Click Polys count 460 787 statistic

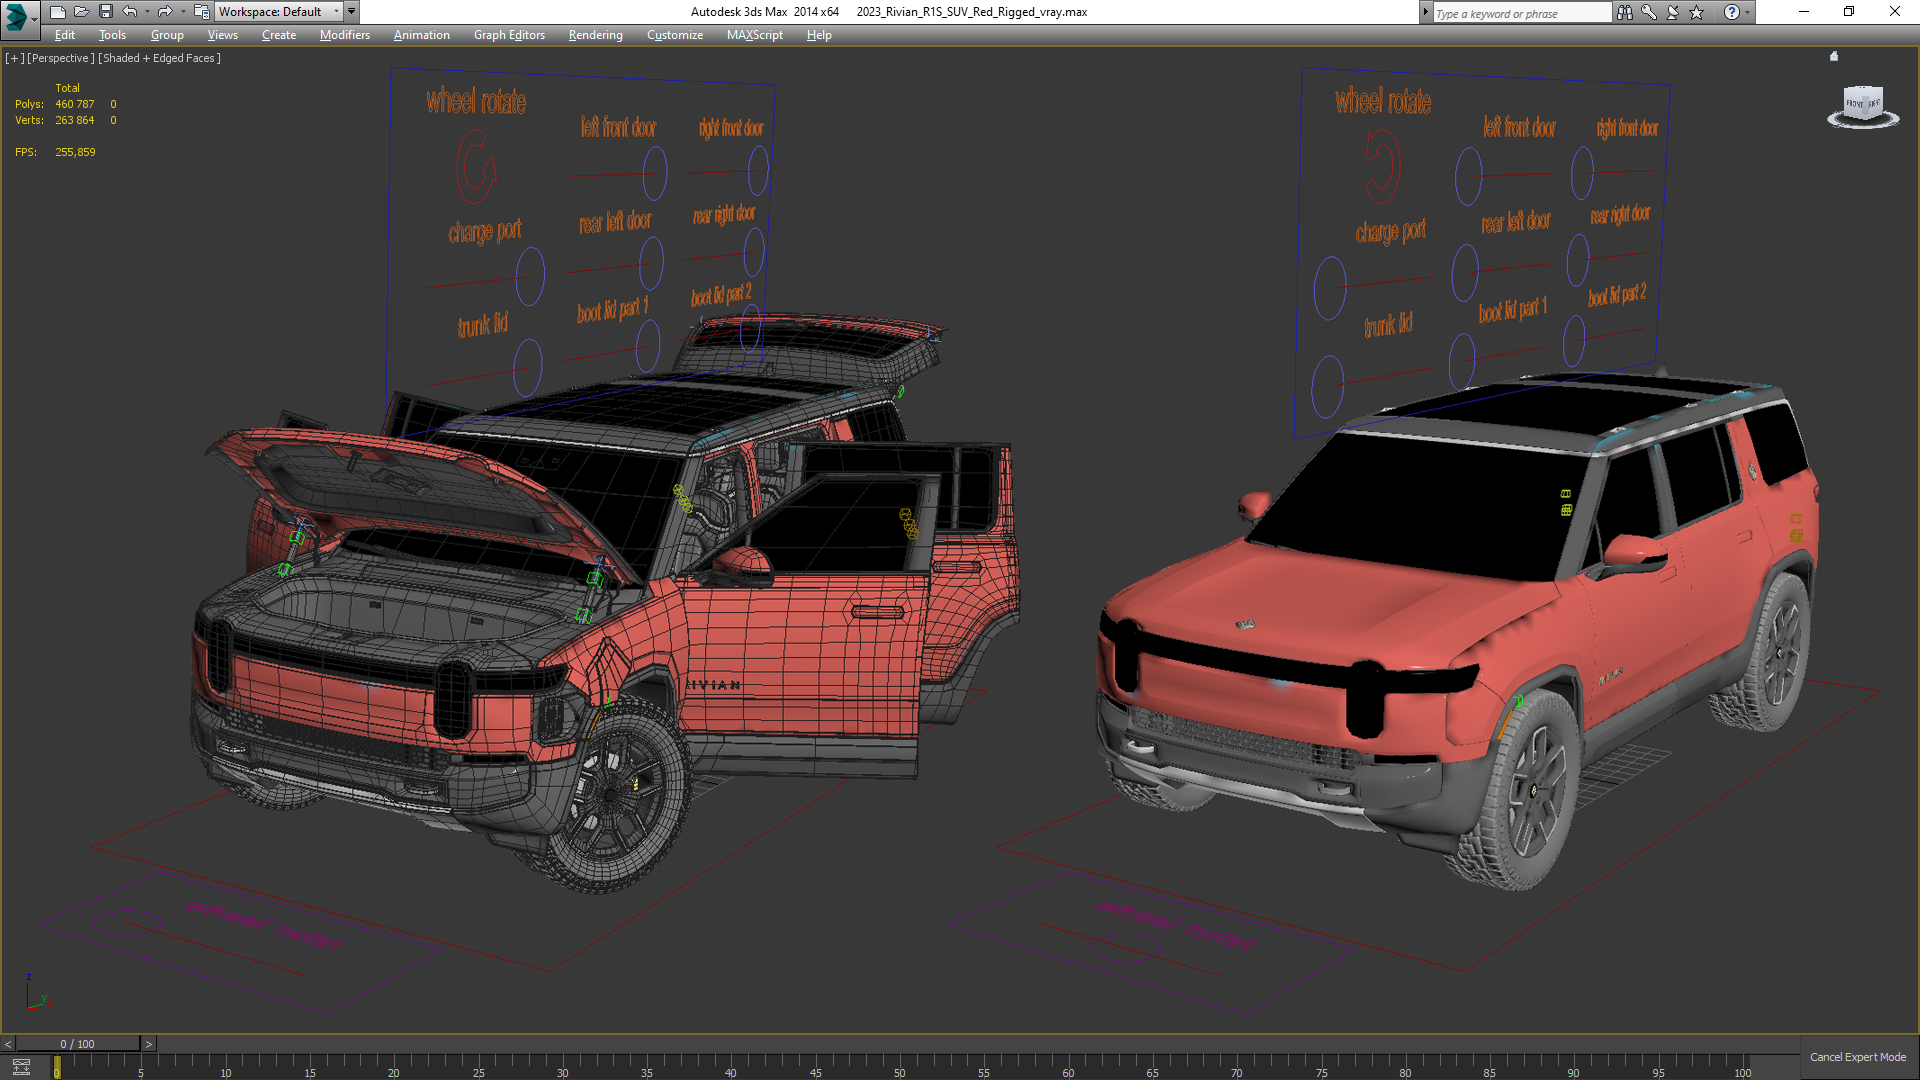pyautogui.click(x=75, y=104)
